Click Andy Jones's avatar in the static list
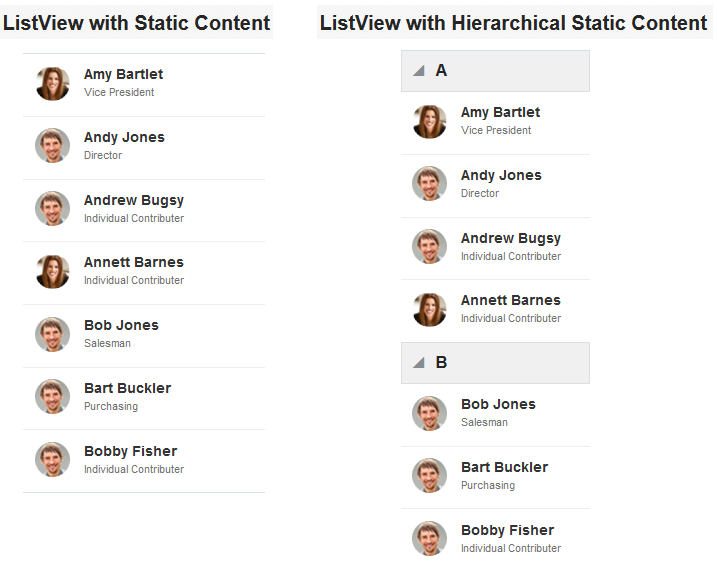 53,145
